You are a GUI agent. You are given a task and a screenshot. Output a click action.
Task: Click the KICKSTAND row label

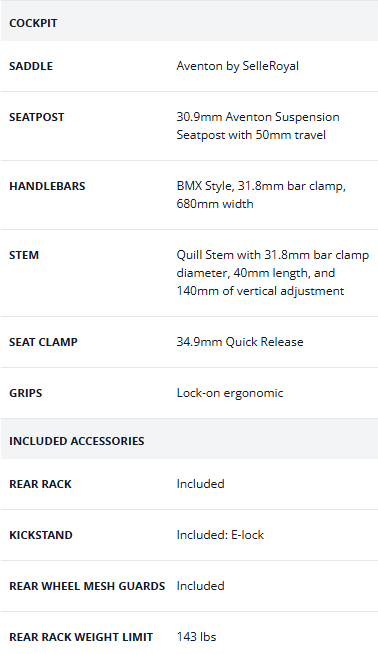click(40, 535)
